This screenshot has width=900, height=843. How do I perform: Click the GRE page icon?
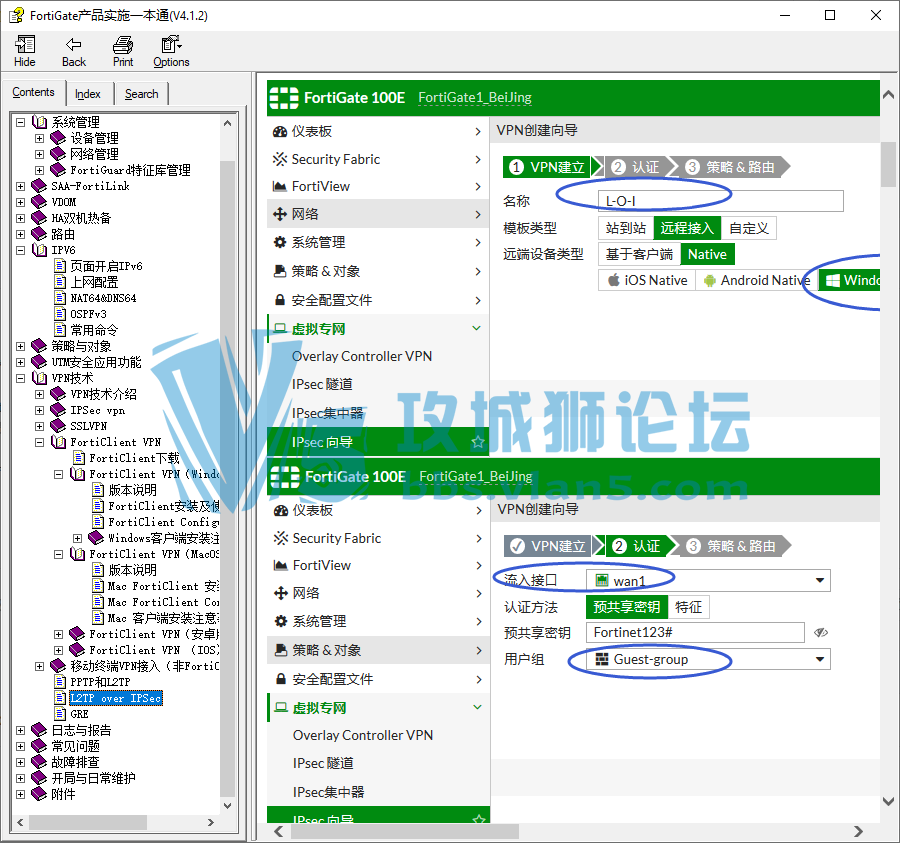pyautogui.click(x=60, y=714)
